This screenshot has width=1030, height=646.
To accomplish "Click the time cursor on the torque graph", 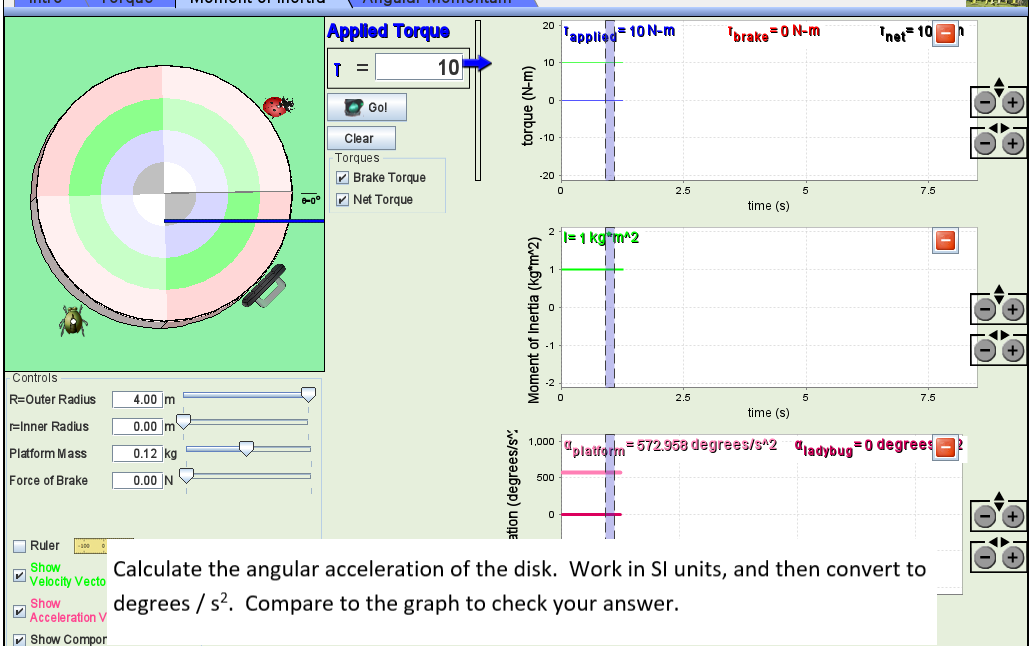I will coord(610,102).
